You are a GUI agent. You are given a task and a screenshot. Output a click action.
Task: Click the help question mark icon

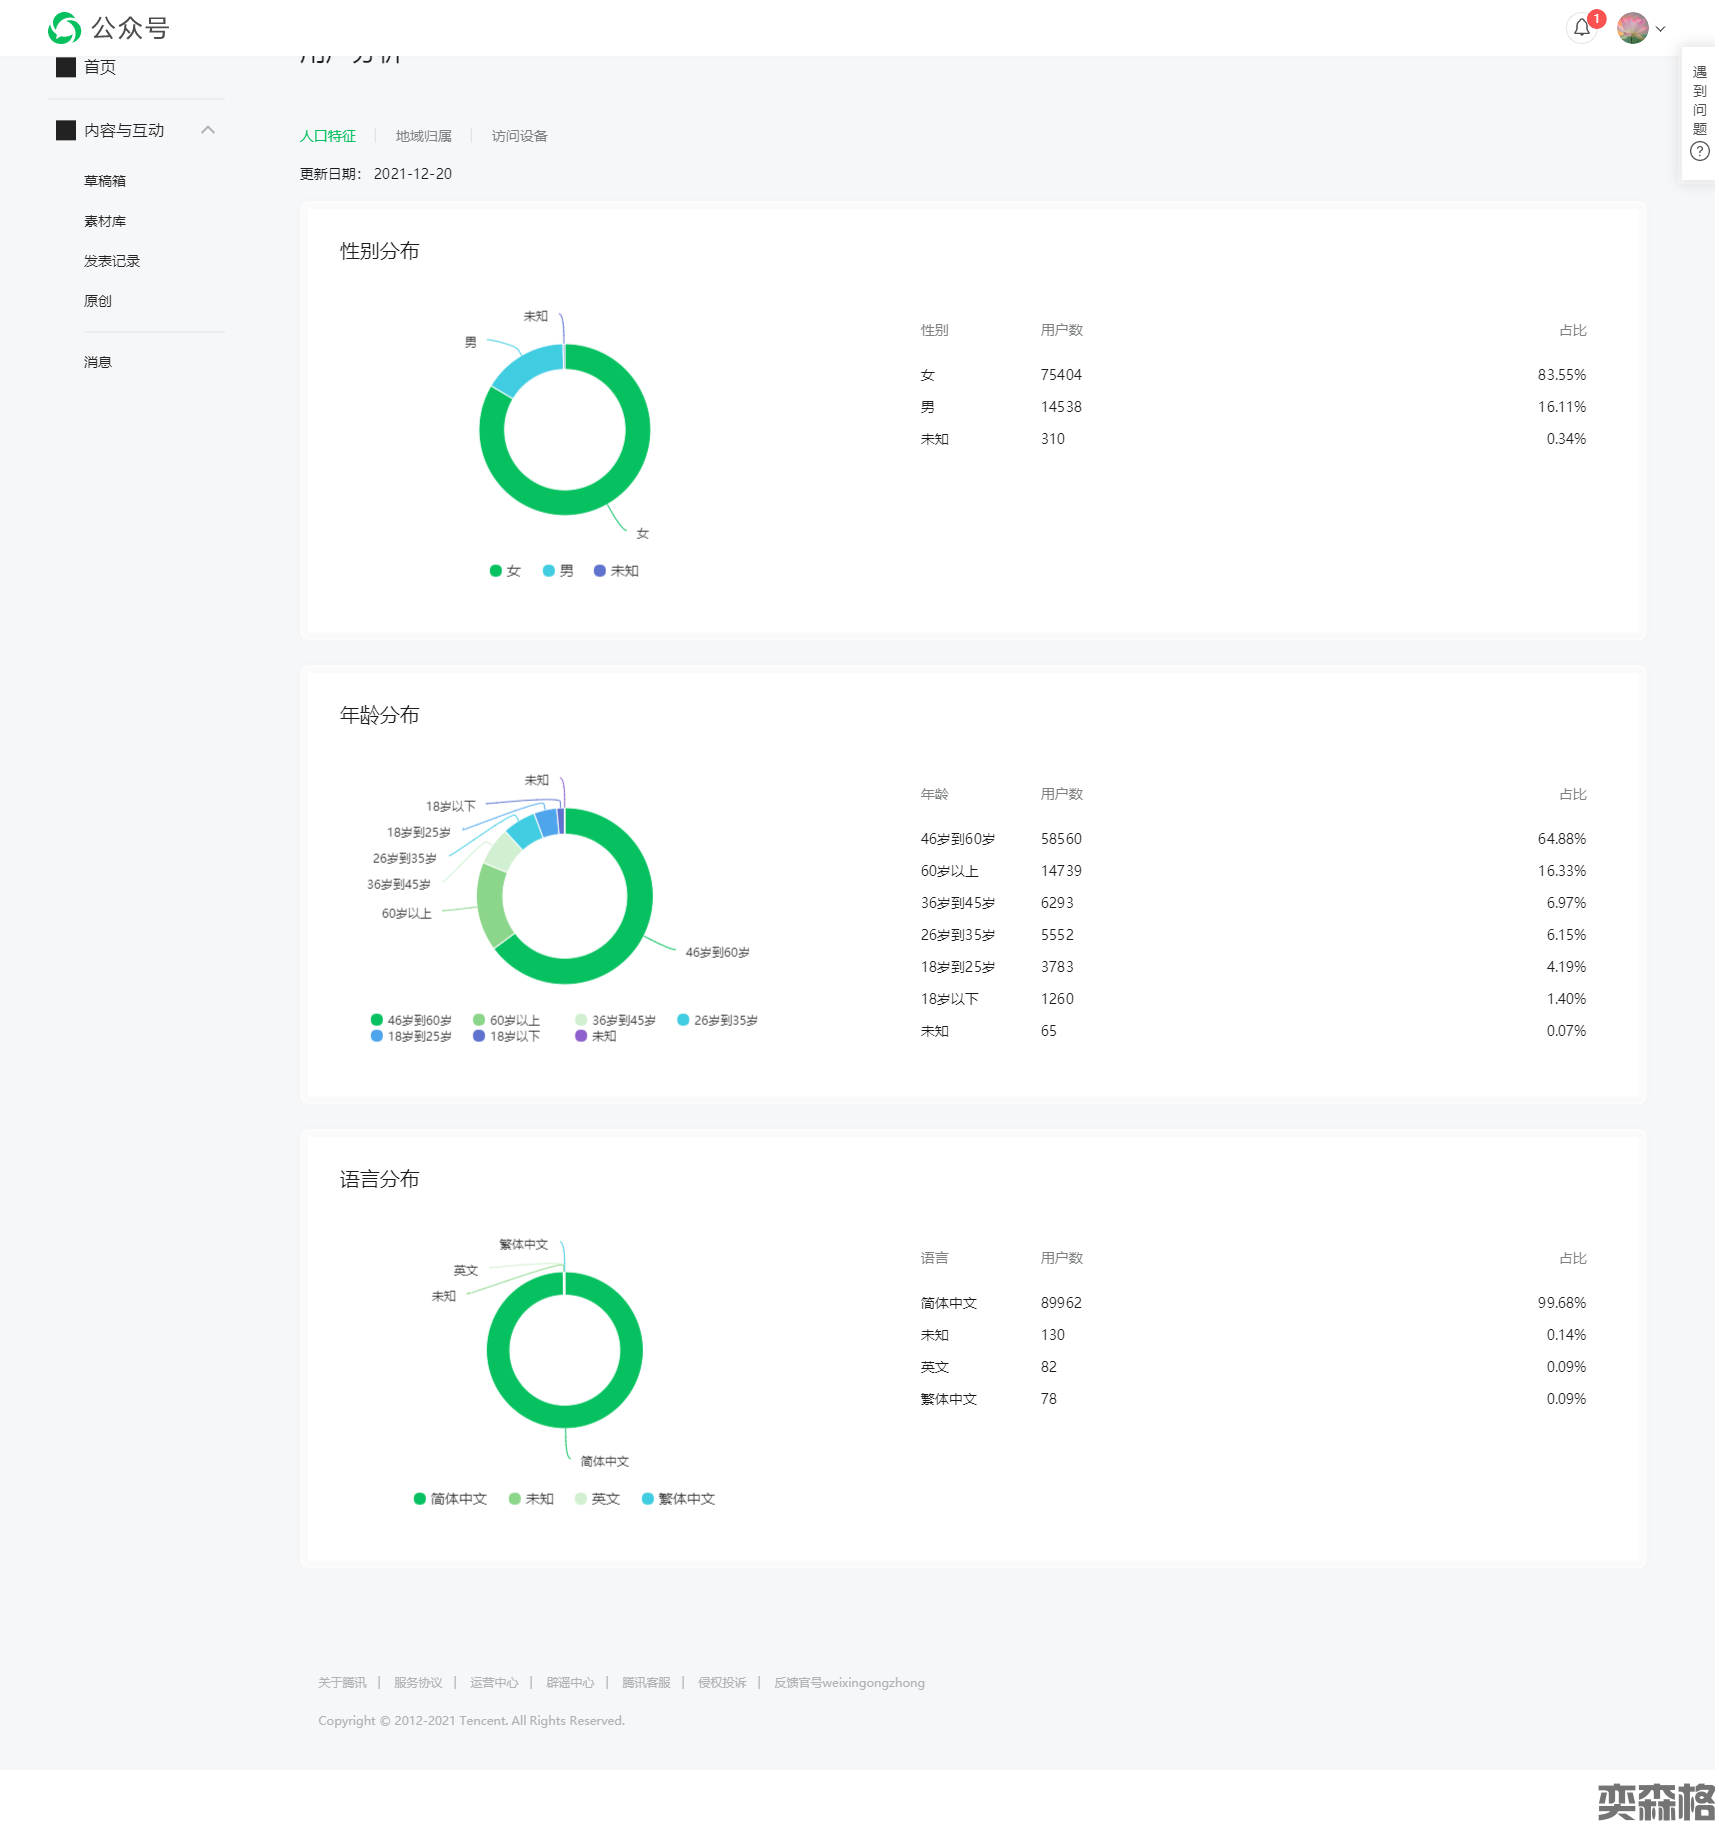[x=1699, y=152]
